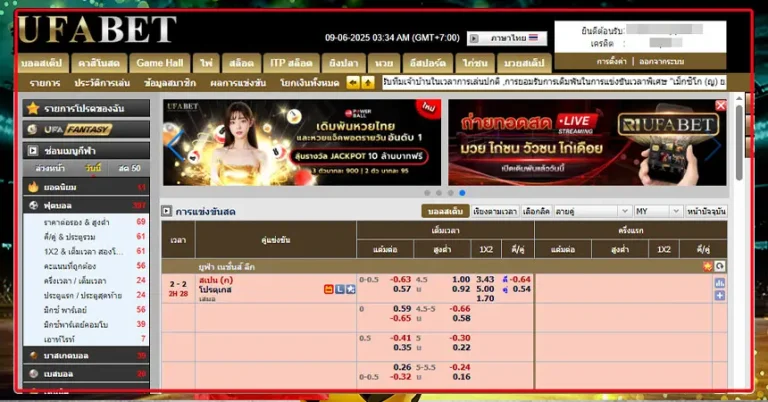The height and width of the screenshot is (402, 768).
Task: Click the yellow up arrow icon in the sub-menu
Action: [368, 82]
